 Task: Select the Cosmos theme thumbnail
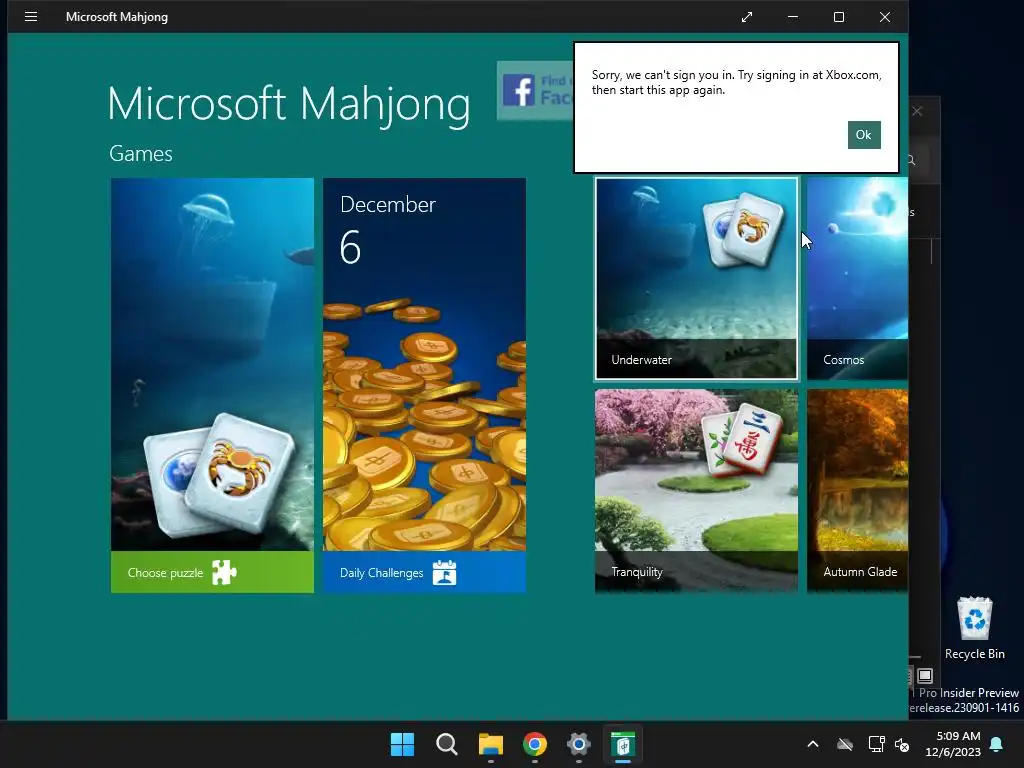(x=857, y=279)
